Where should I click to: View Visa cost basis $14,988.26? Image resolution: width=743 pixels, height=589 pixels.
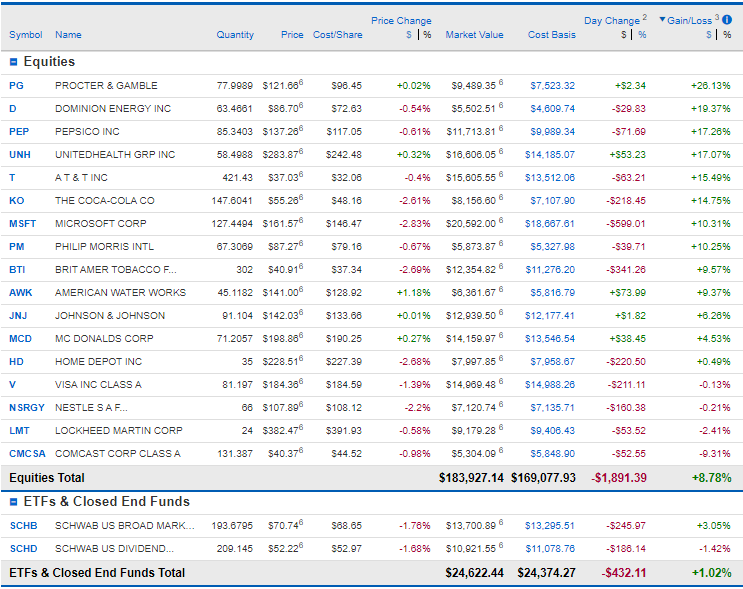tap(550, 385)
